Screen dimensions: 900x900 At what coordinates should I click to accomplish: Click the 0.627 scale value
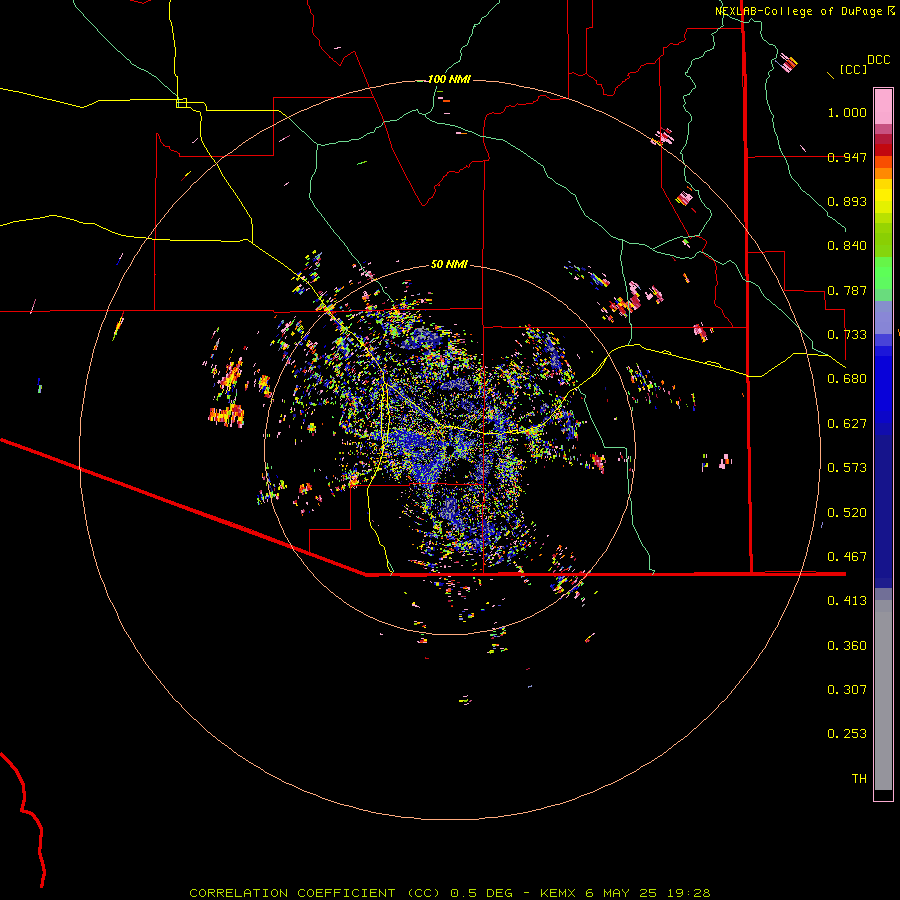click(847, 424)
